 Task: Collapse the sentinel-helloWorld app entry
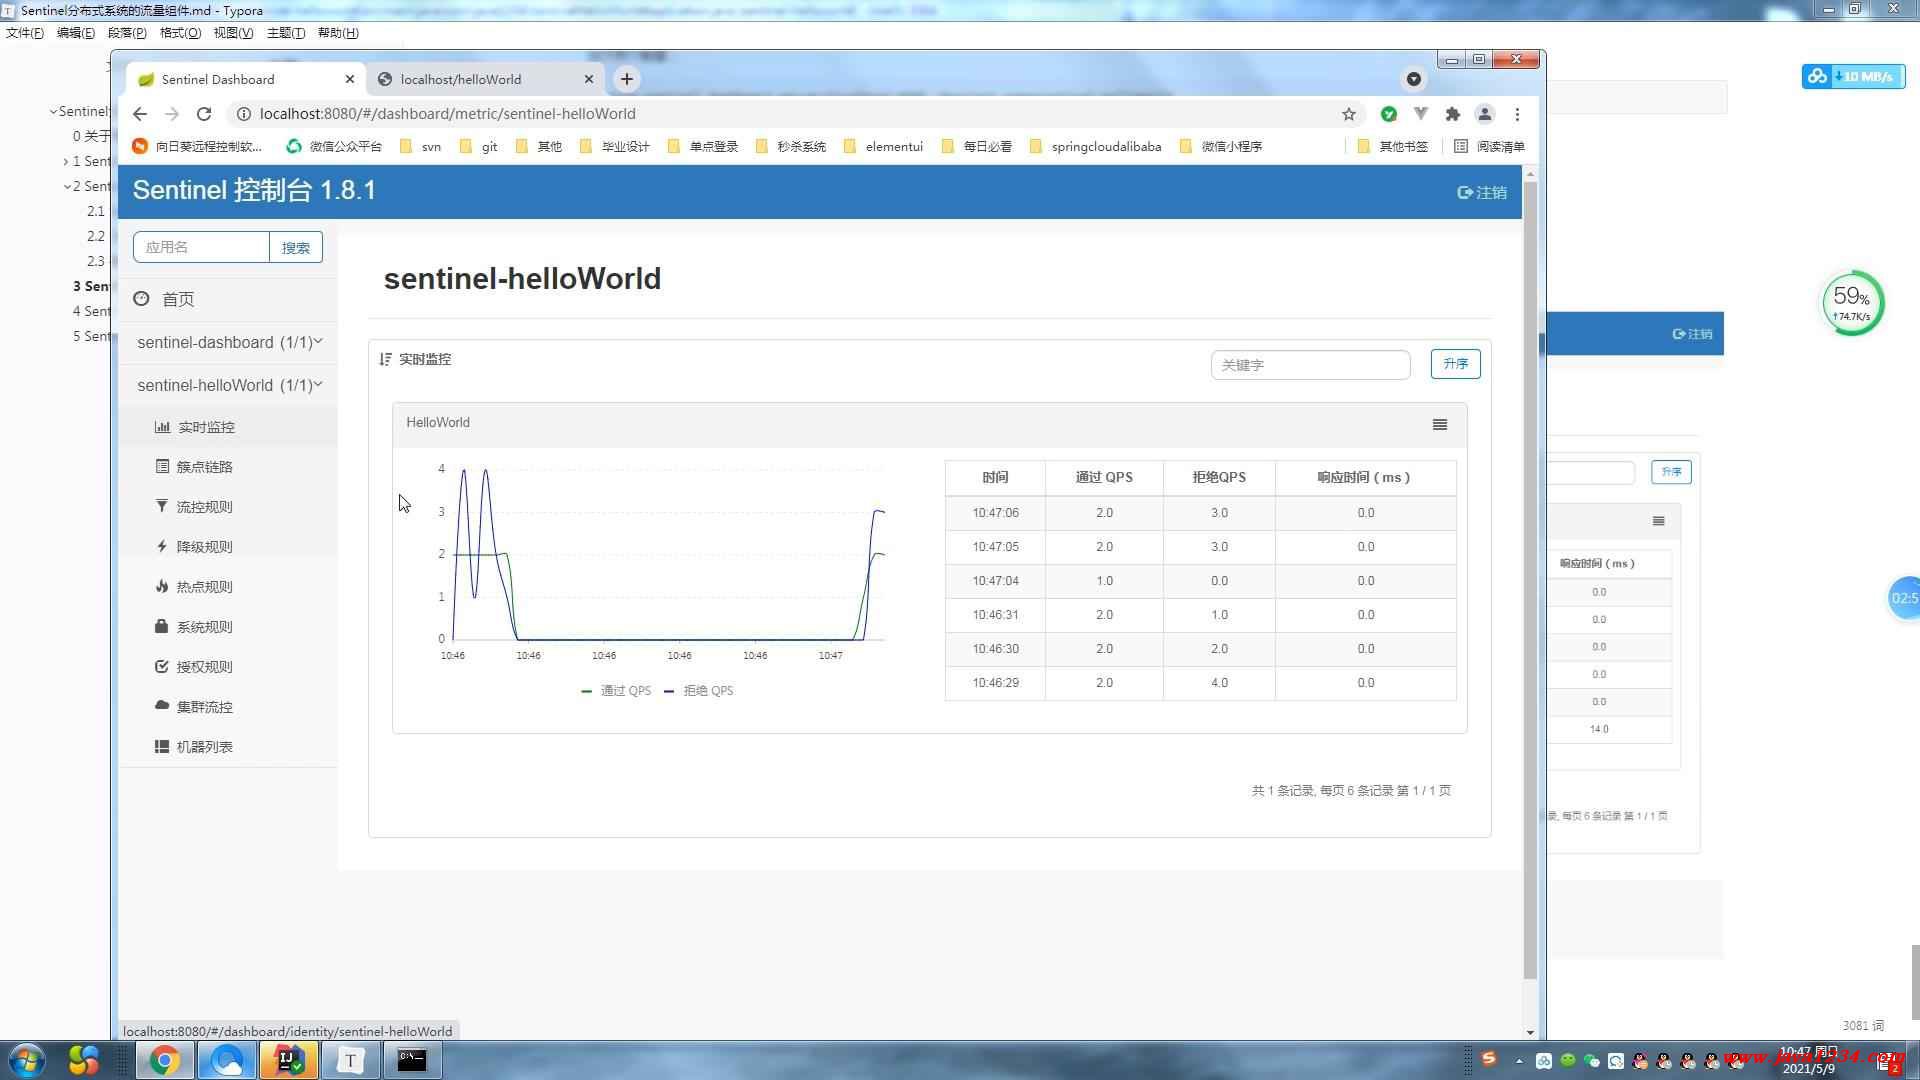(x=229, y=385)
